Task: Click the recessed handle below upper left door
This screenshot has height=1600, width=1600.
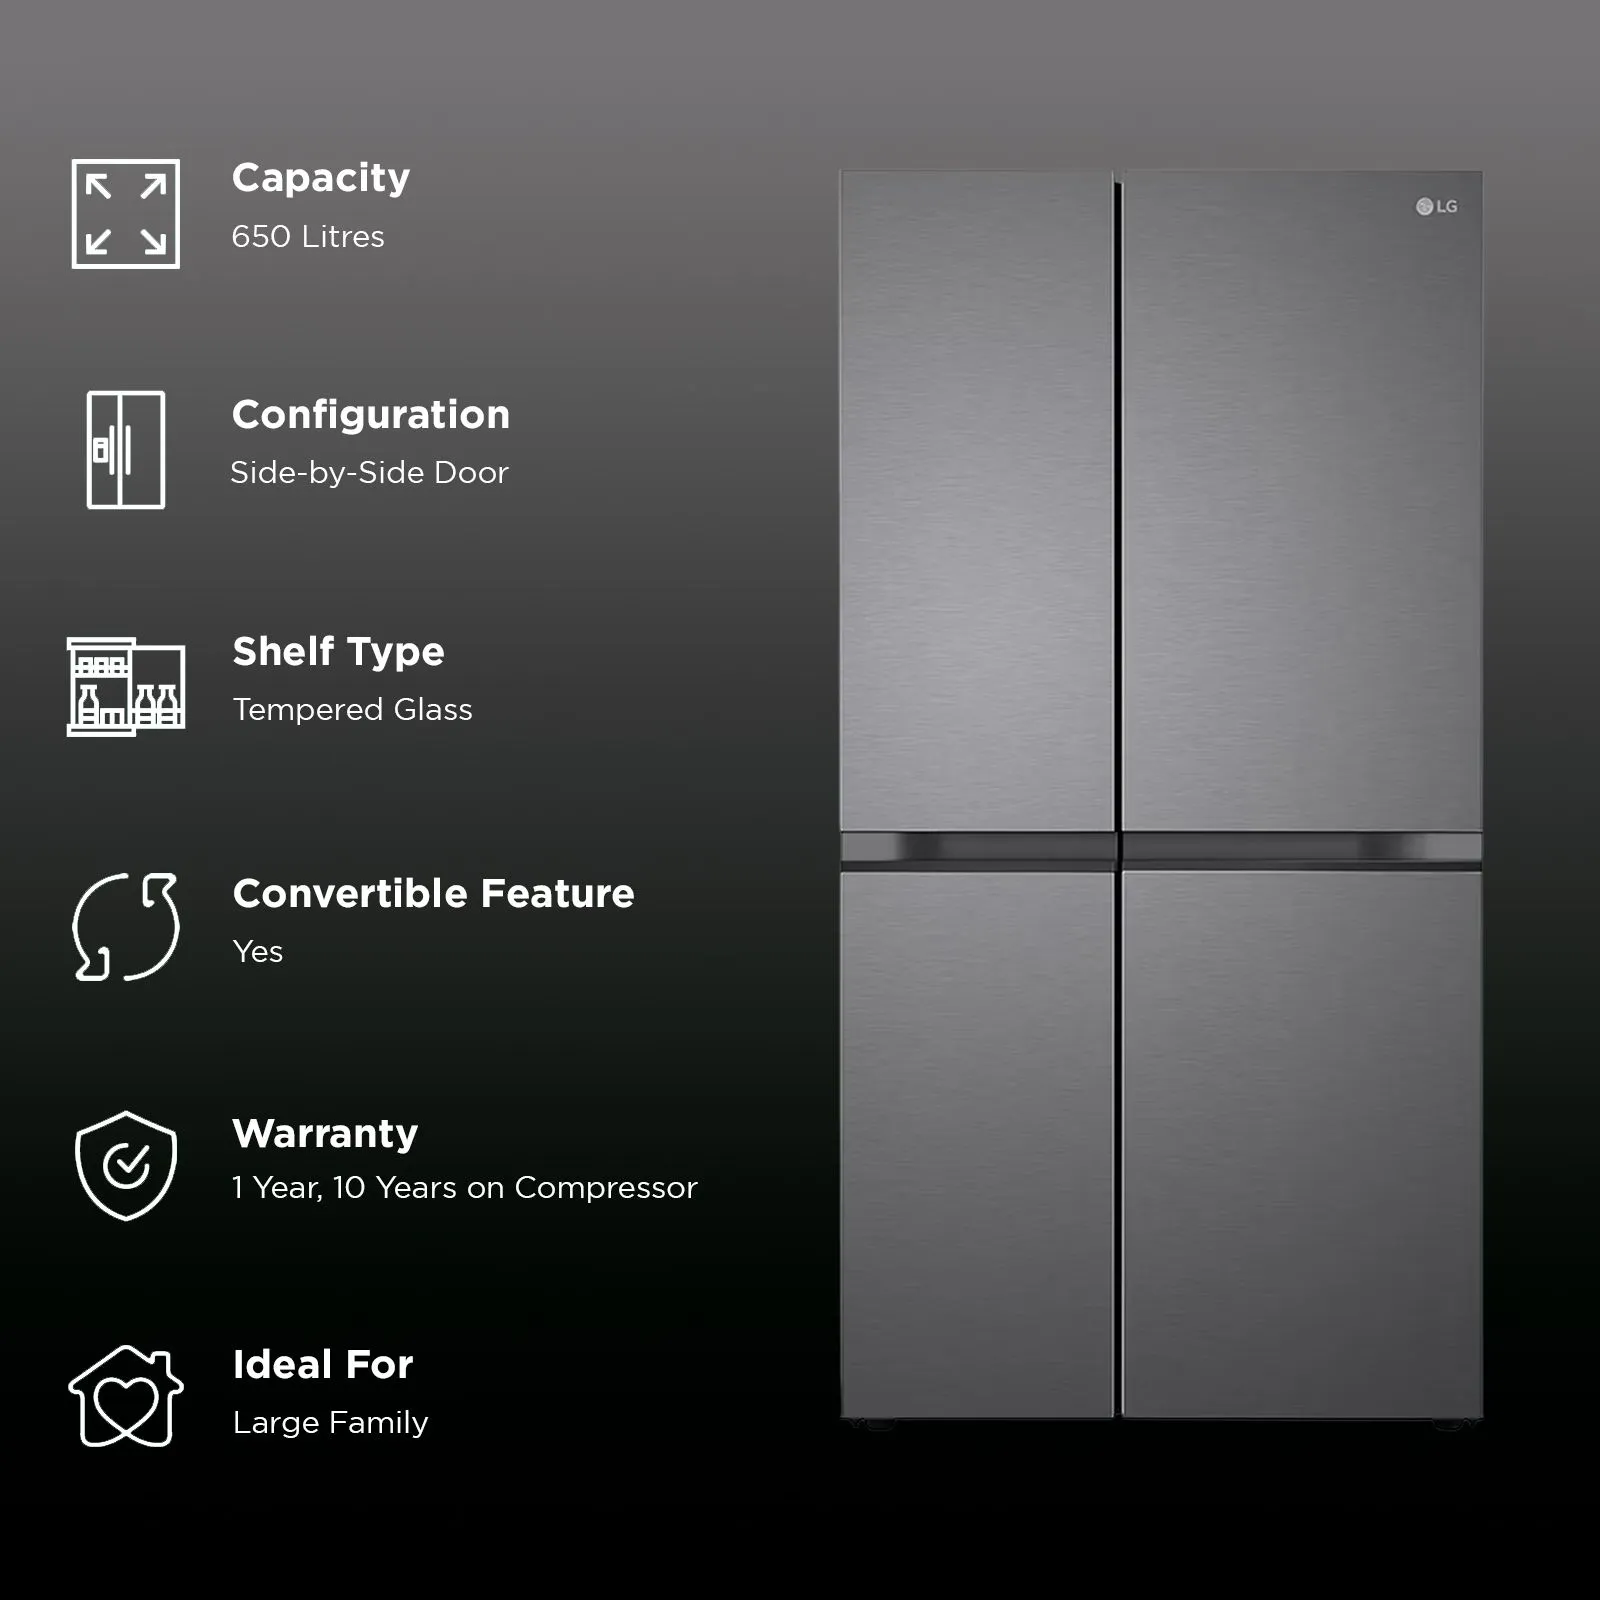Action: [976, 848]
